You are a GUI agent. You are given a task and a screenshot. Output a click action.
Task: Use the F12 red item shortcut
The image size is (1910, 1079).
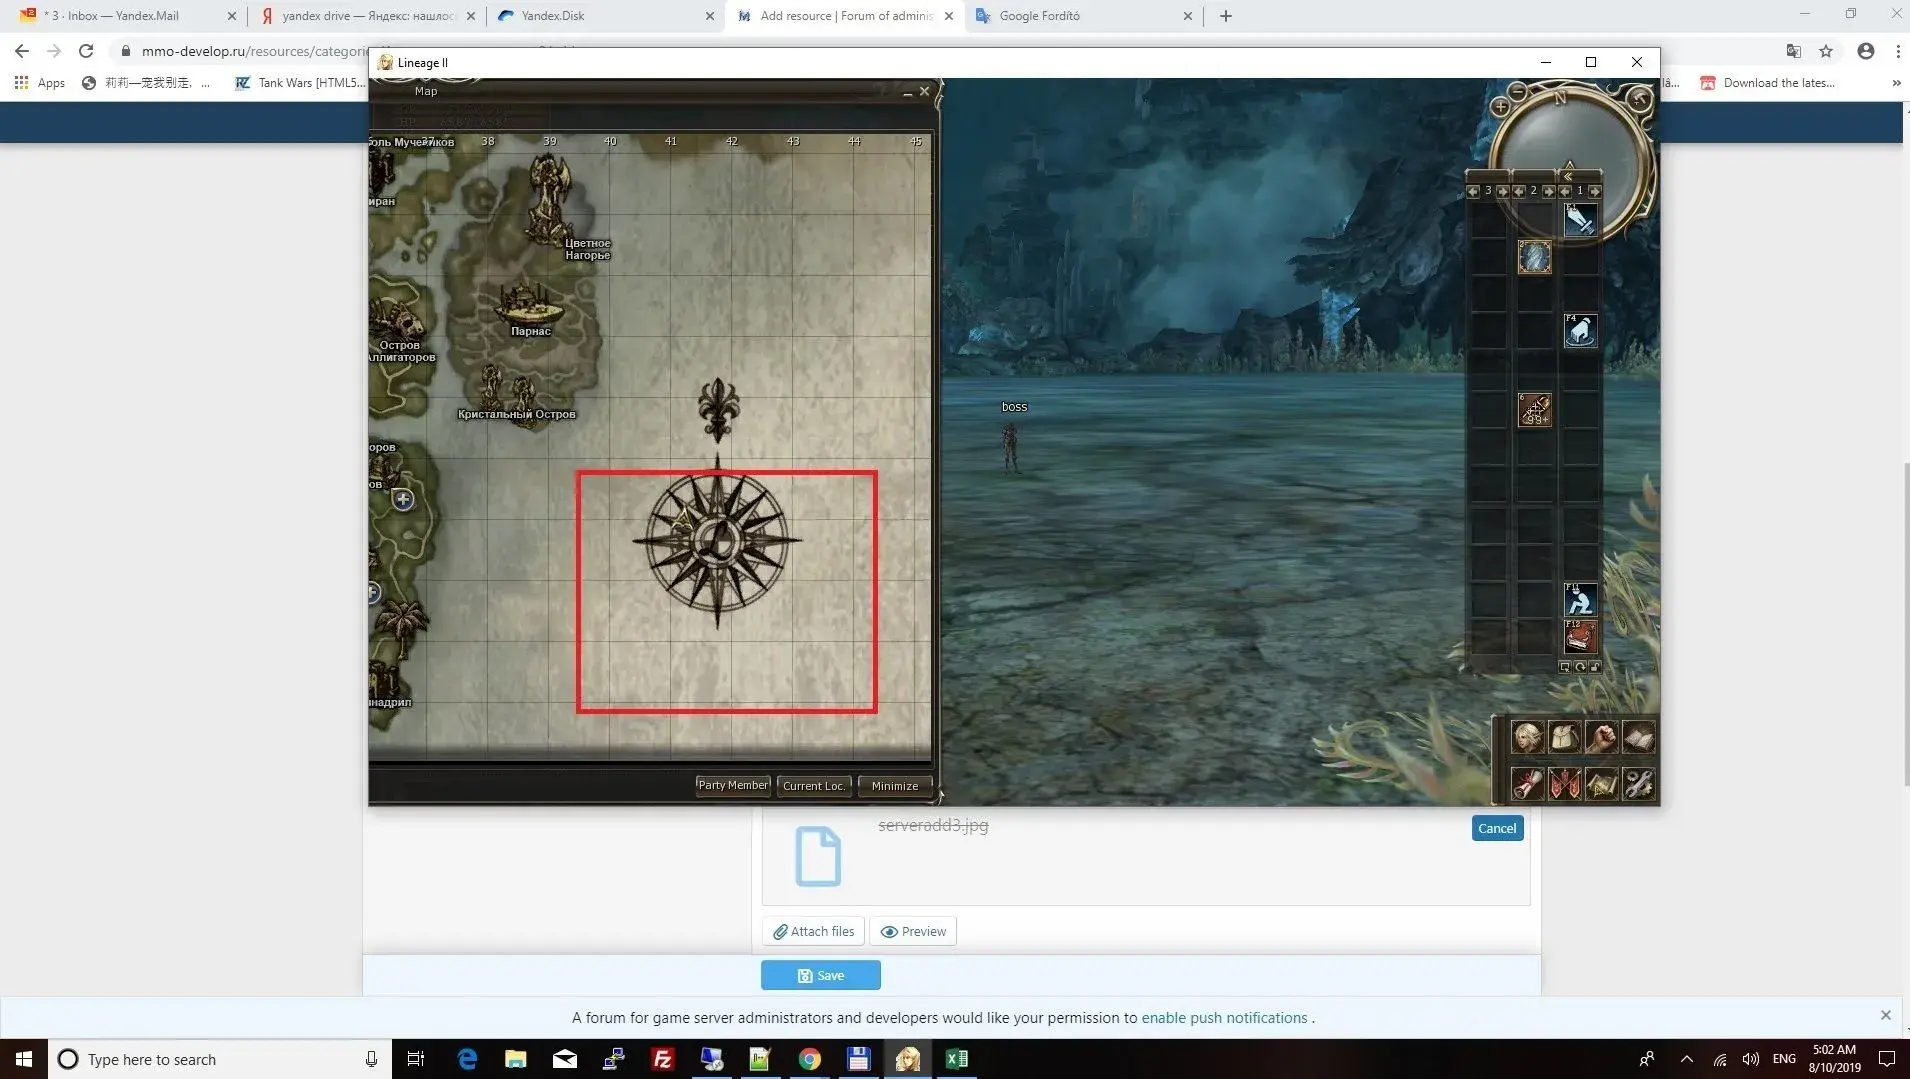point(1580,637)
